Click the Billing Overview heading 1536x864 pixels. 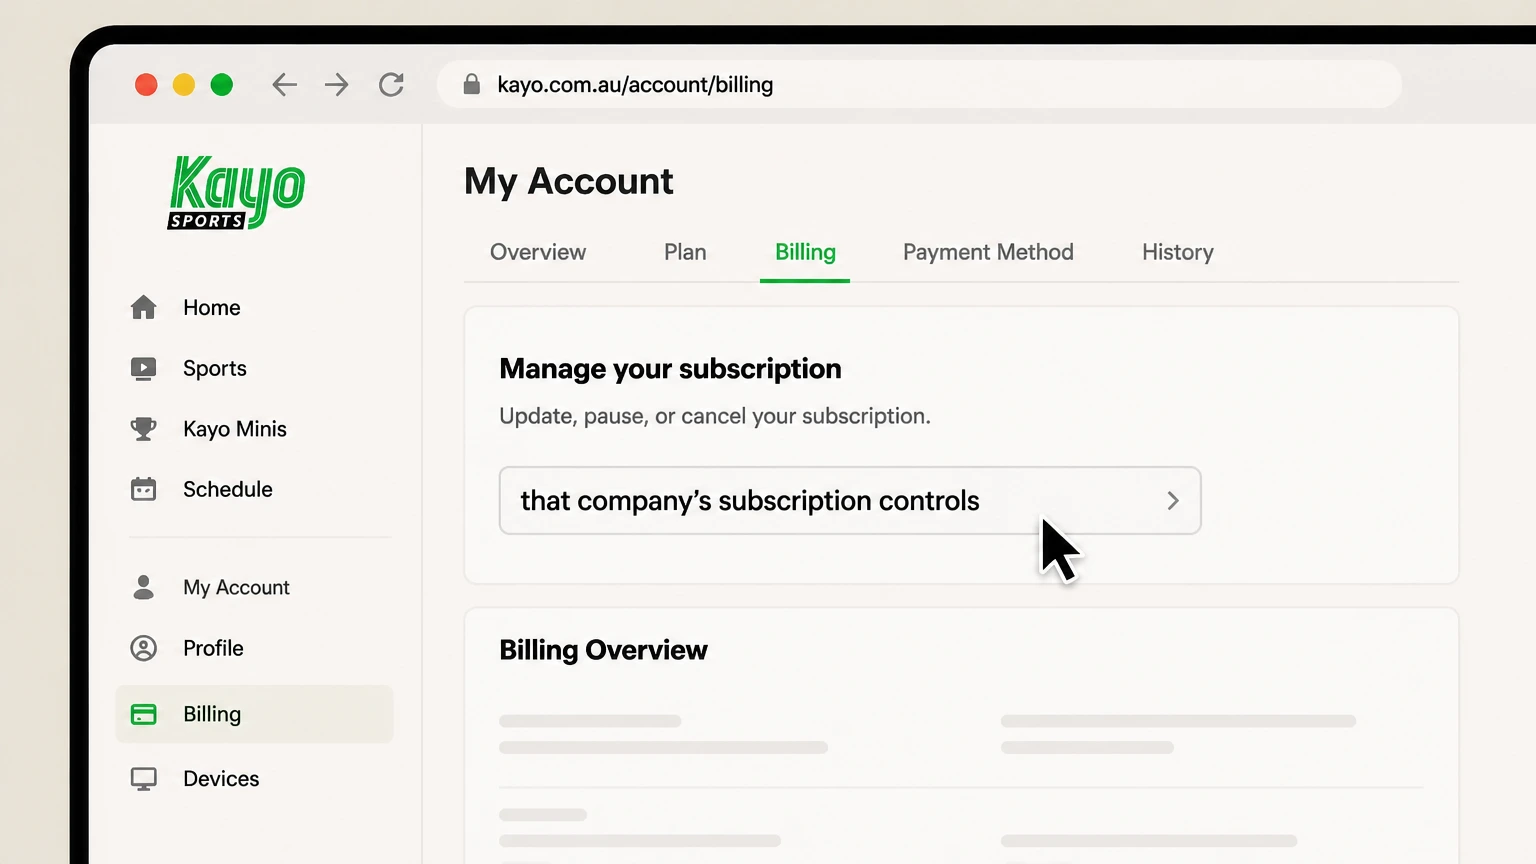(x=603, y=650)
